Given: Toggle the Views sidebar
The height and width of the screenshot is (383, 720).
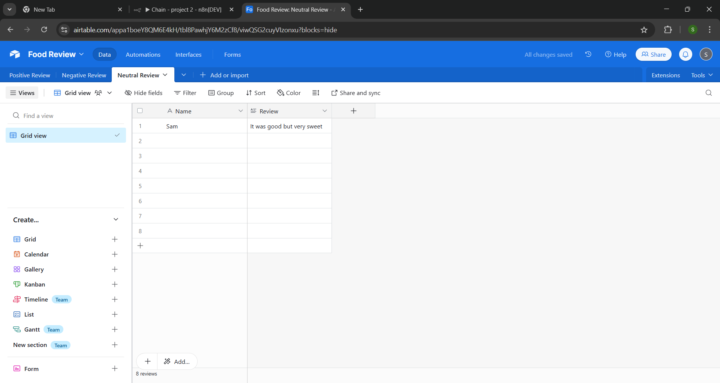Looking at the screenshot, I should point(22,93).
